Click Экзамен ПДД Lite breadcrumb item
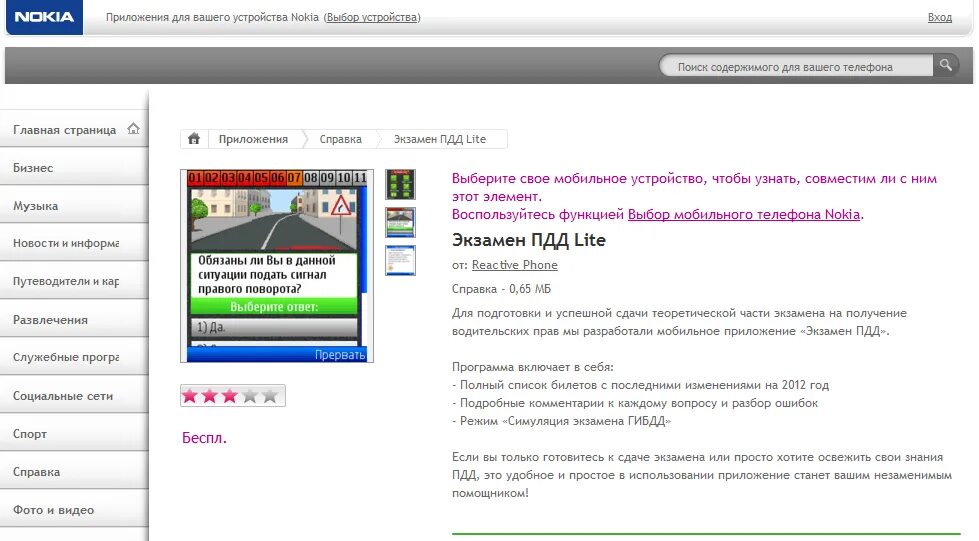This screenshot has height=541, width=979. (x=440, y=139)
